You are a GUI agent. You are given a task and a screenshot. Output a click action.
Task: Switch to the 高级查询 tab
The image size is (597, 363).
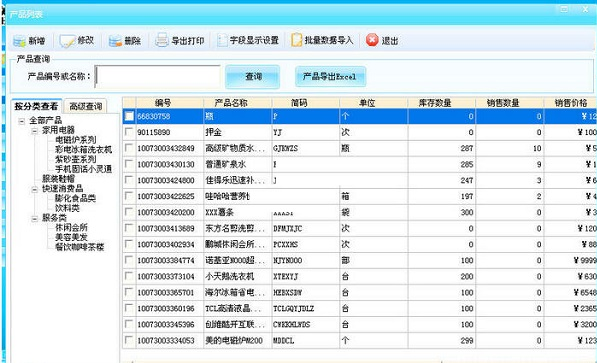pos(86,106)
